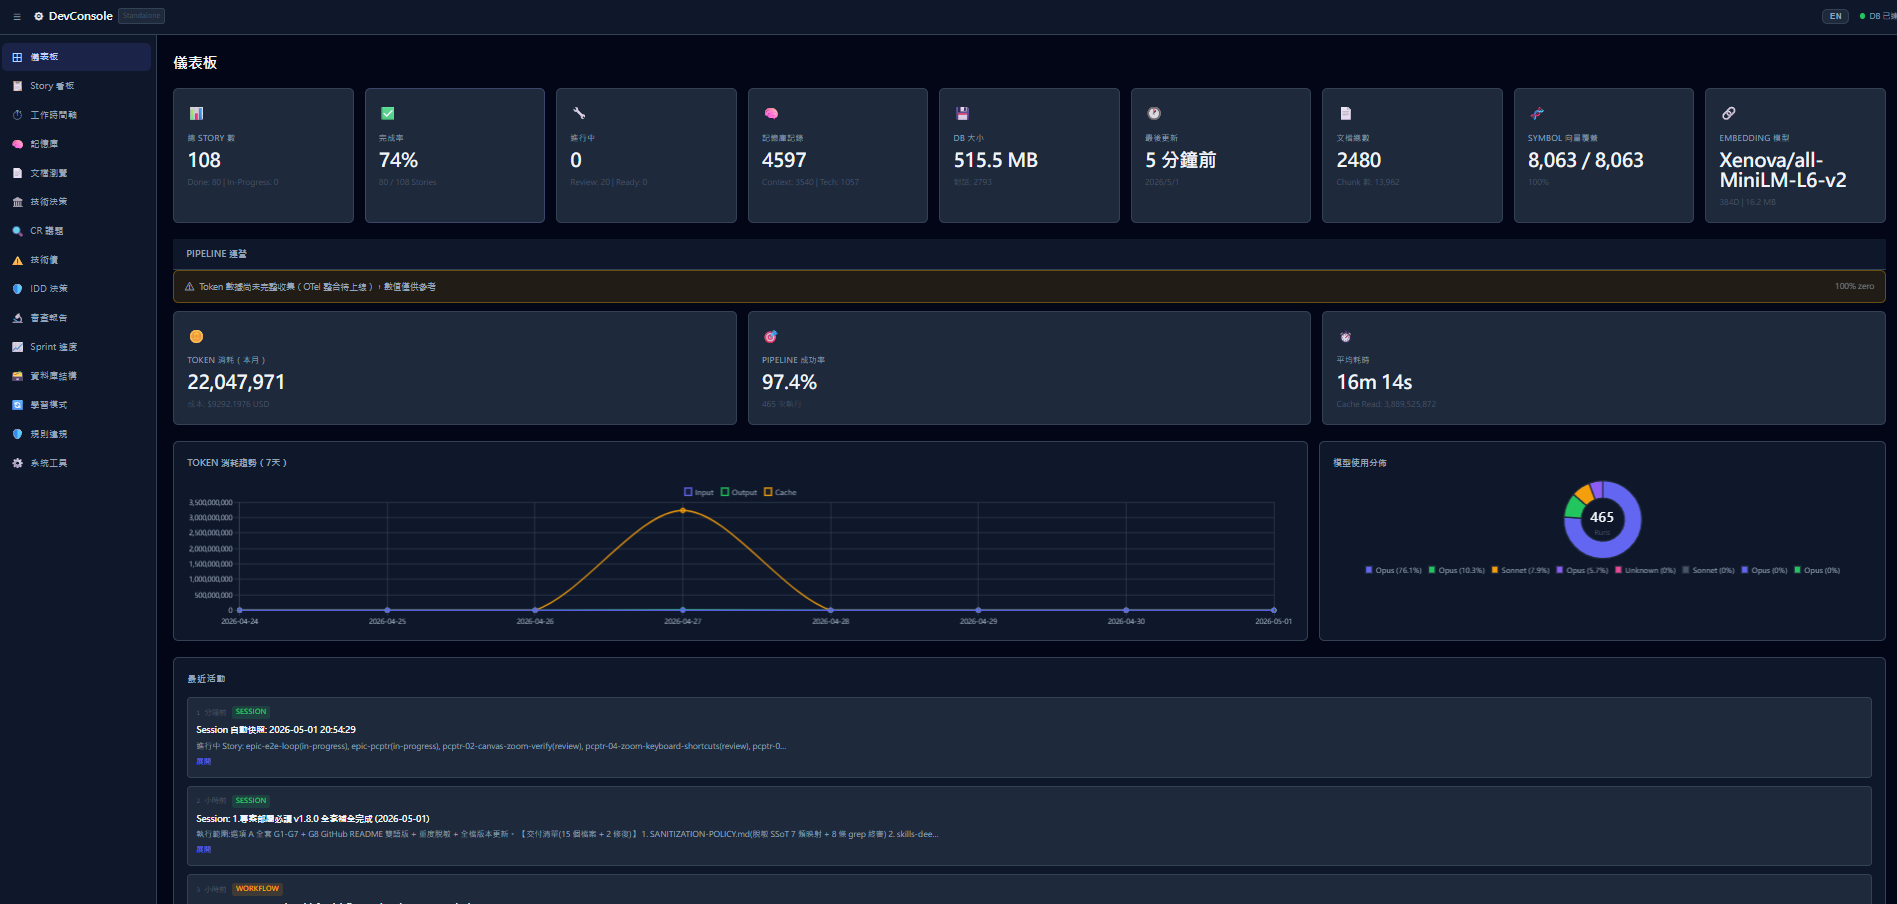Open 文檔瀏覽 document icon in sidebar
Viewport: 1897px width, 904px height.
pyautogui.click(x=17, y=173)
